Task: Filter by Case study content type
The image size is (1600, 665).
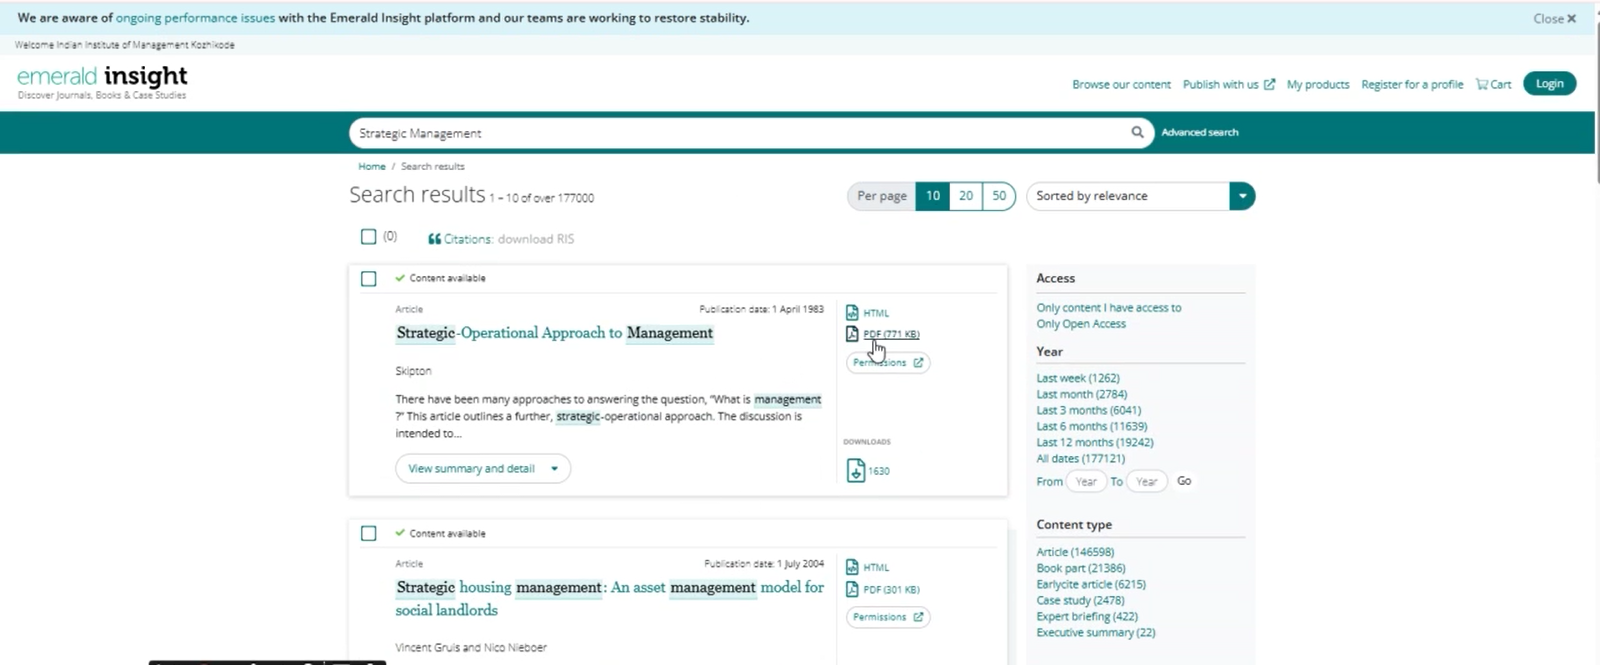Action: pos(1080,600)
